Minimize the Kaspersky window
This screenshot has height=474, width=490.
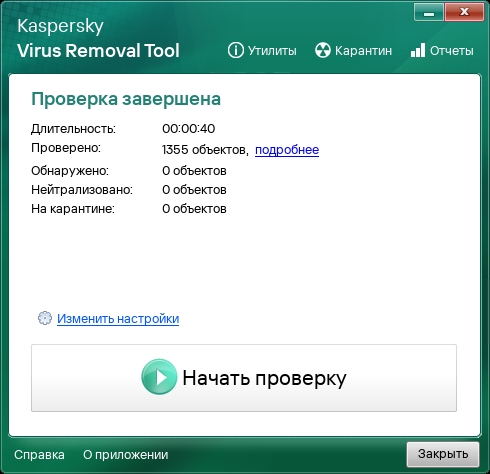pyautogui.click(x=429, y=13)
